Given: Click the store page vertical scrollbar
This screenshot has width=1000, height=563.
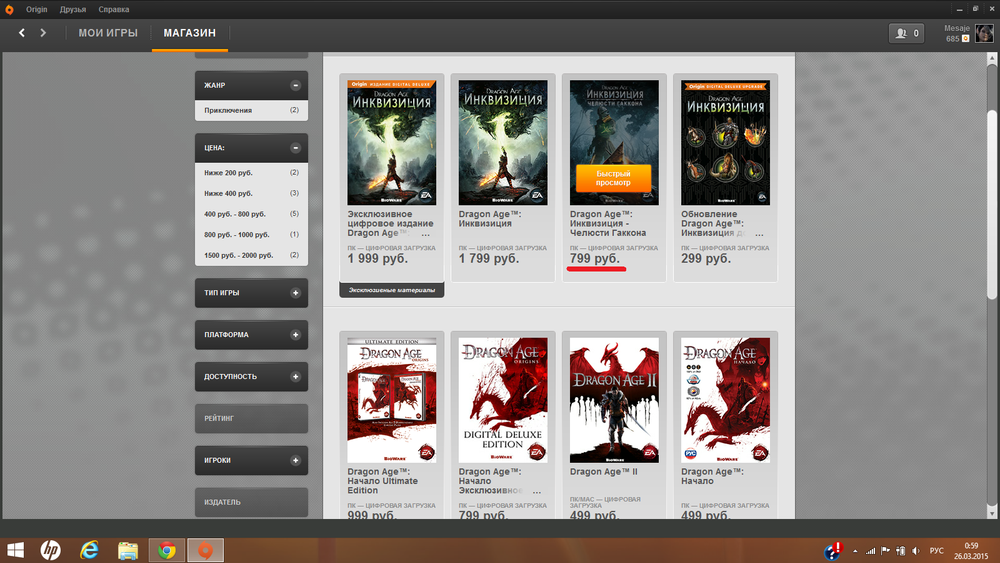Looking at the screenshot, I should tap(992, 204).
